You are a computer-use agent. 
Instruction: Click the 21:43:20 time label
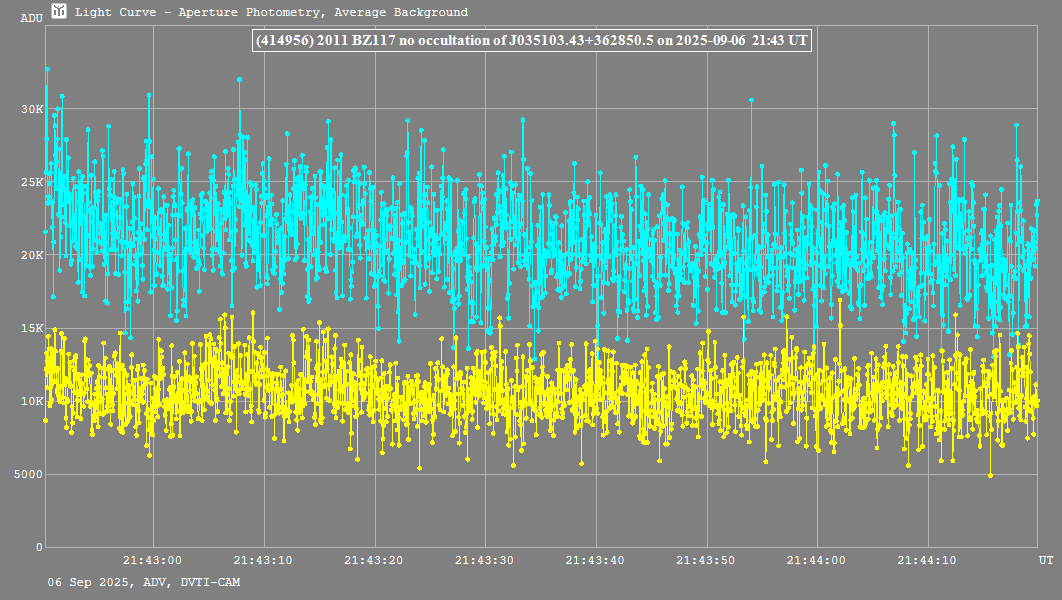pyautogui.click(x=374, y=560)
